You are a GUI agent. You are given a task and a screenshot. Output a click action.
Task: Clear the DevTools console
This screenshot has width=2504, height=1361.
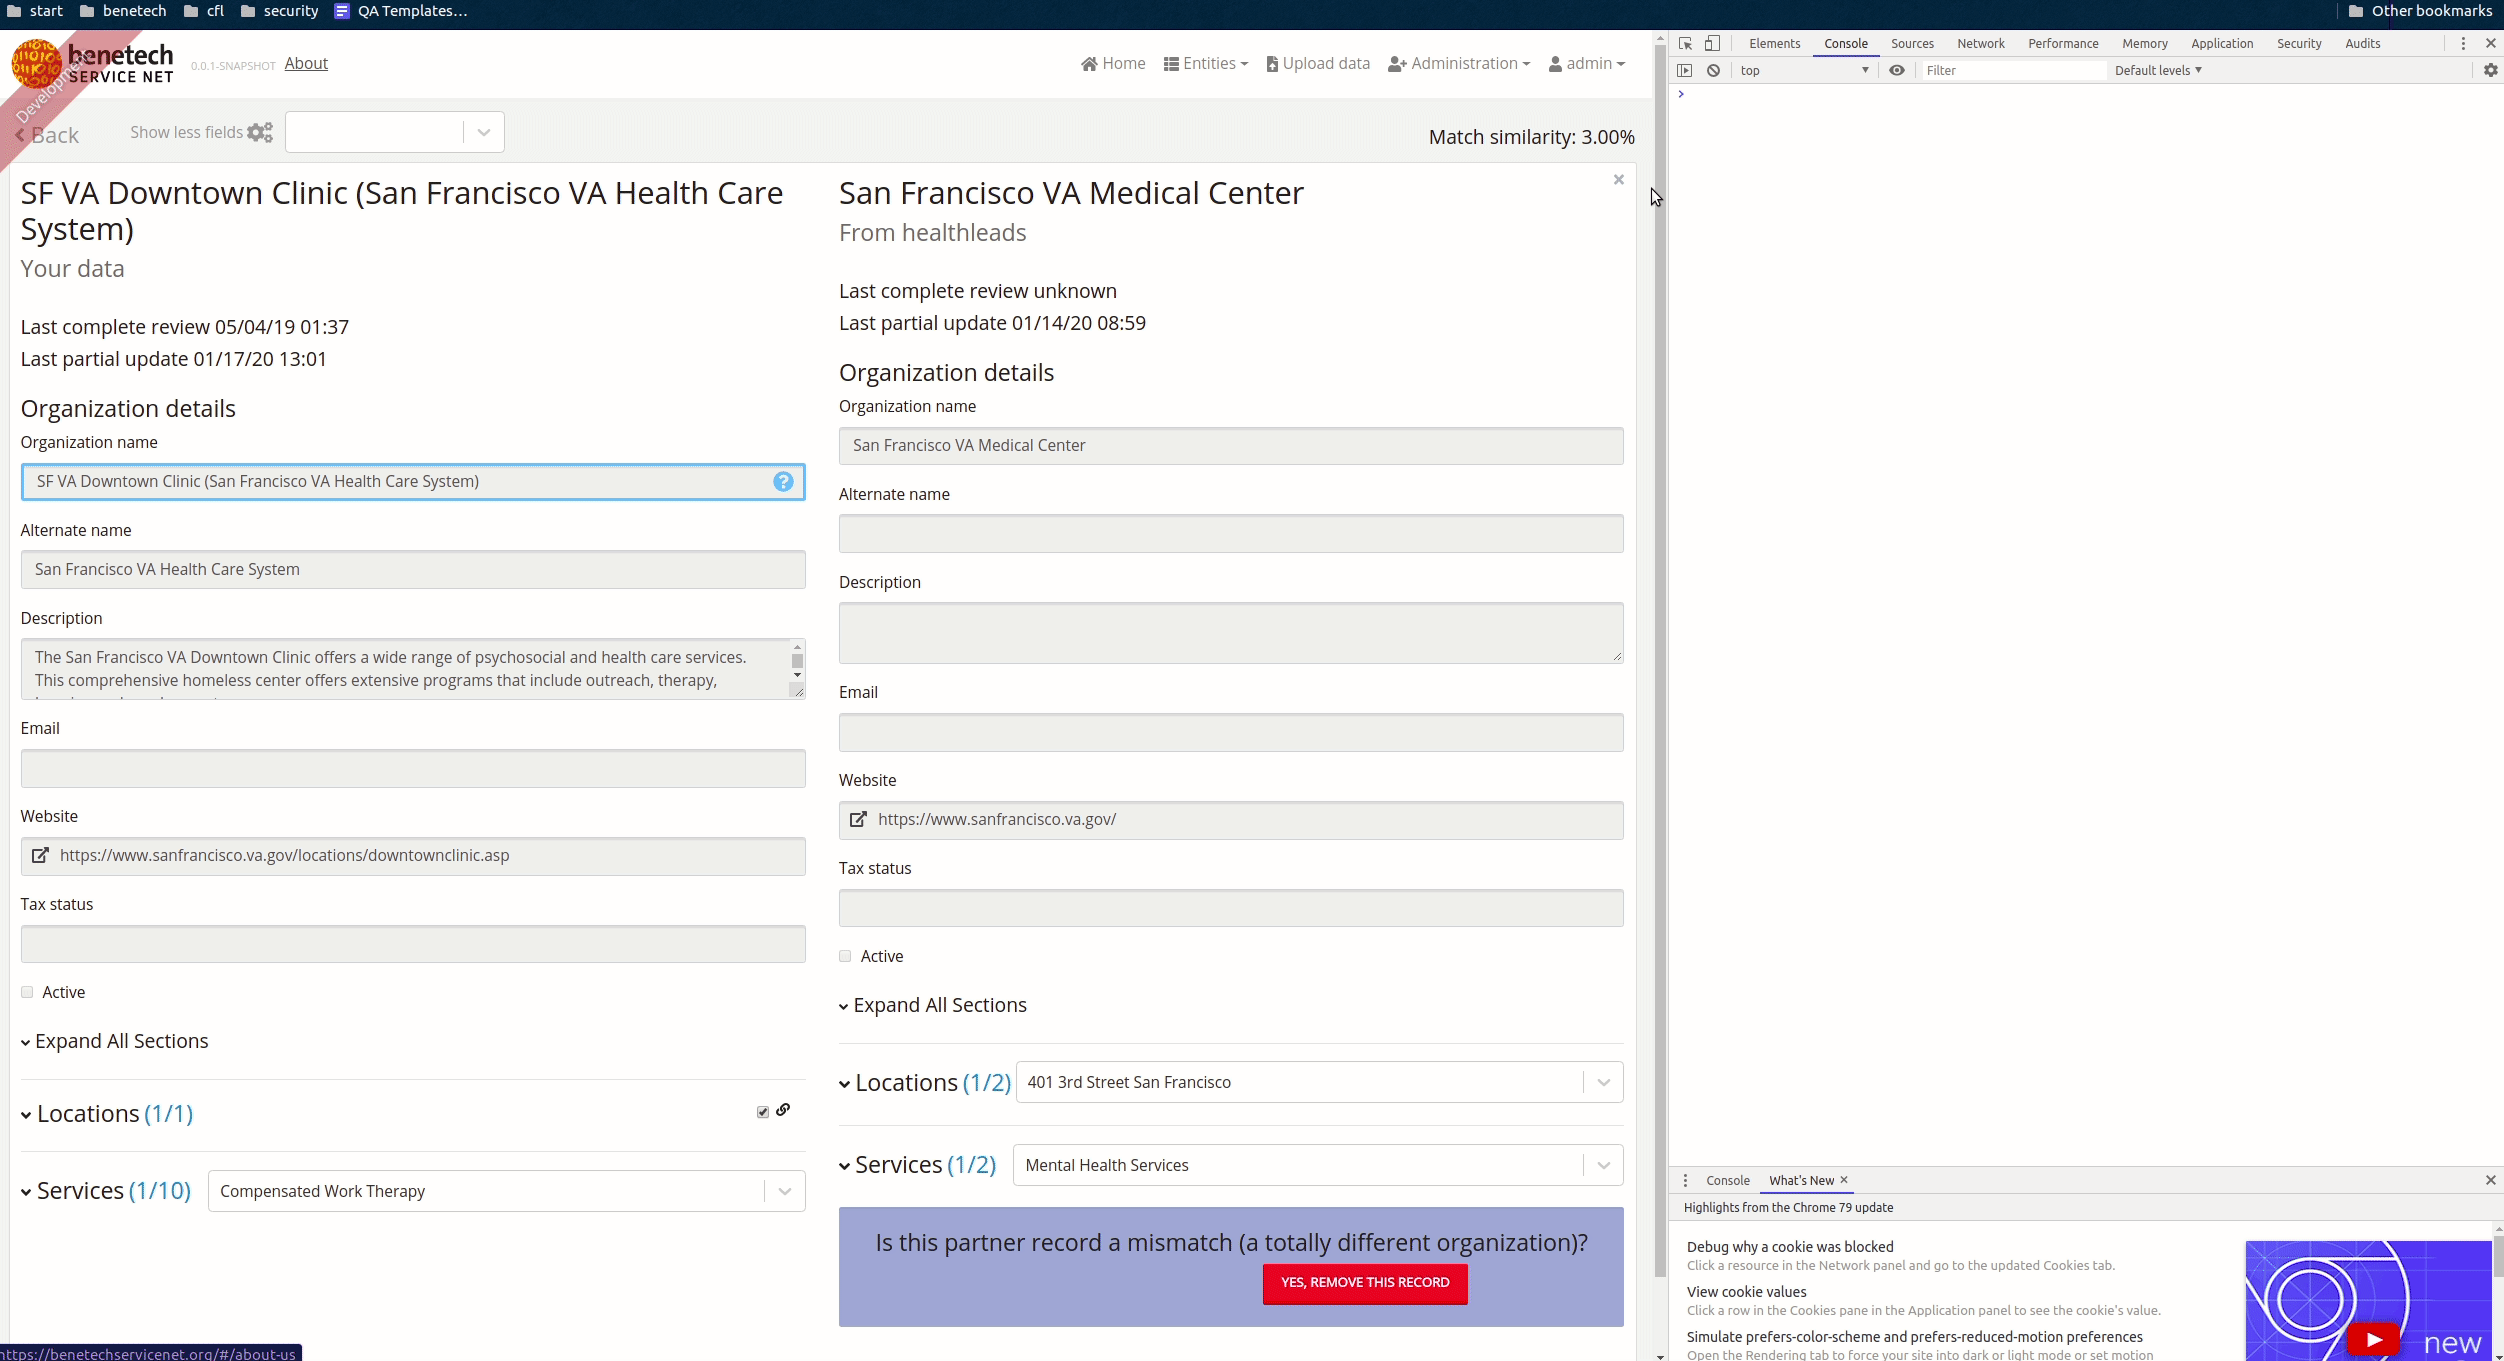click(x=1714, y=70)
